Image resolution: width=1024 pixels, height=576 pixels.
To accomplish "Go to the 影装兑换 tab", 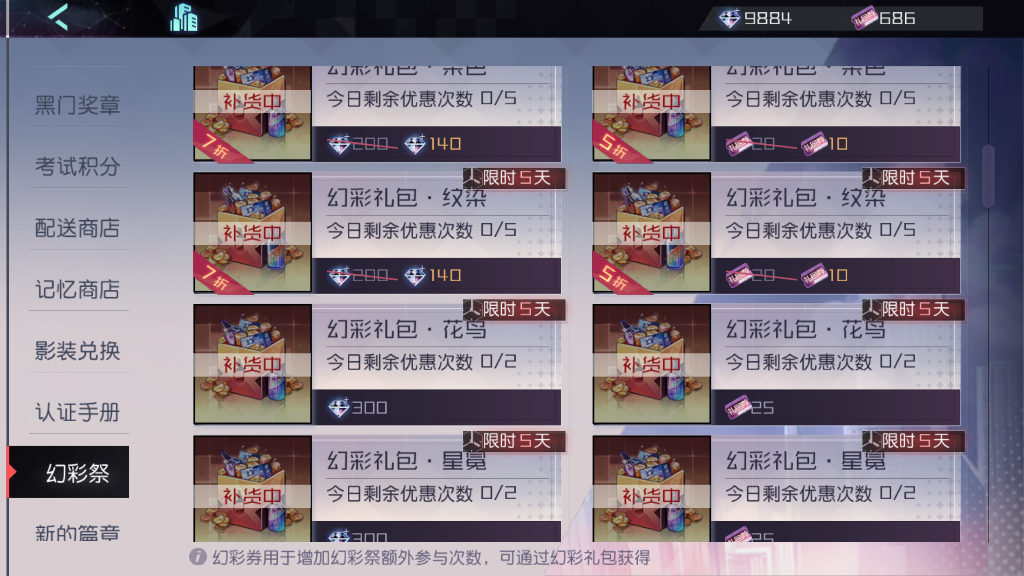I will click(77, 350).
